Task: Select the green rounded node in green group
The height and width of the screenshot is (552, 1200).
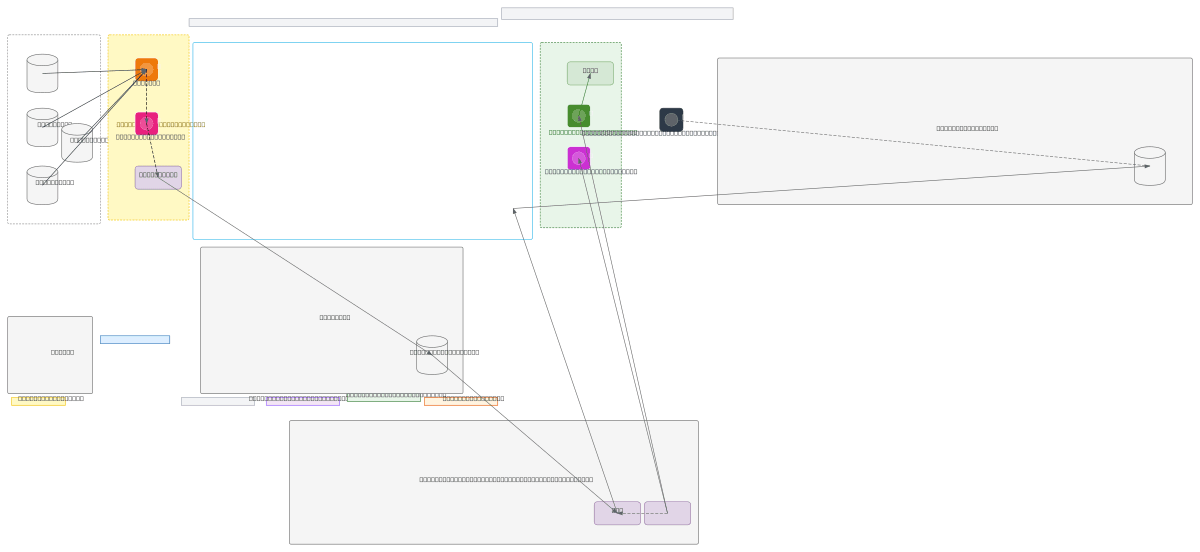Action: pyautogui.click(x=590, y=73)
